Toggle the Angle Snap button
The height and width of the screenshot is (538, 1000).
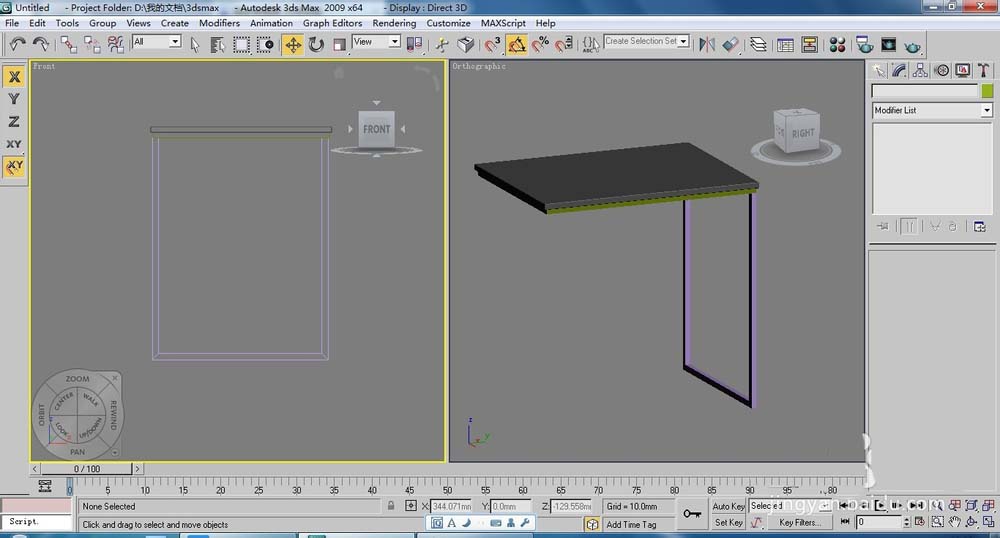click(517, 44)
